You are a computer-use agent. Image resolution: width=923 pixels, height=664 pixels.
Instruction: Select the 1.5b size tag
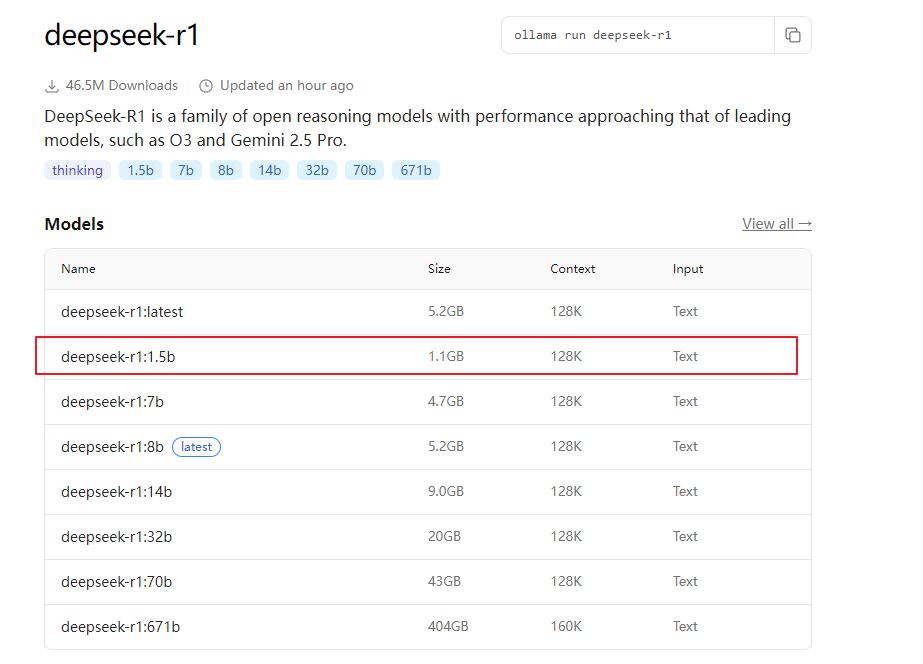(x=141, y=170)
